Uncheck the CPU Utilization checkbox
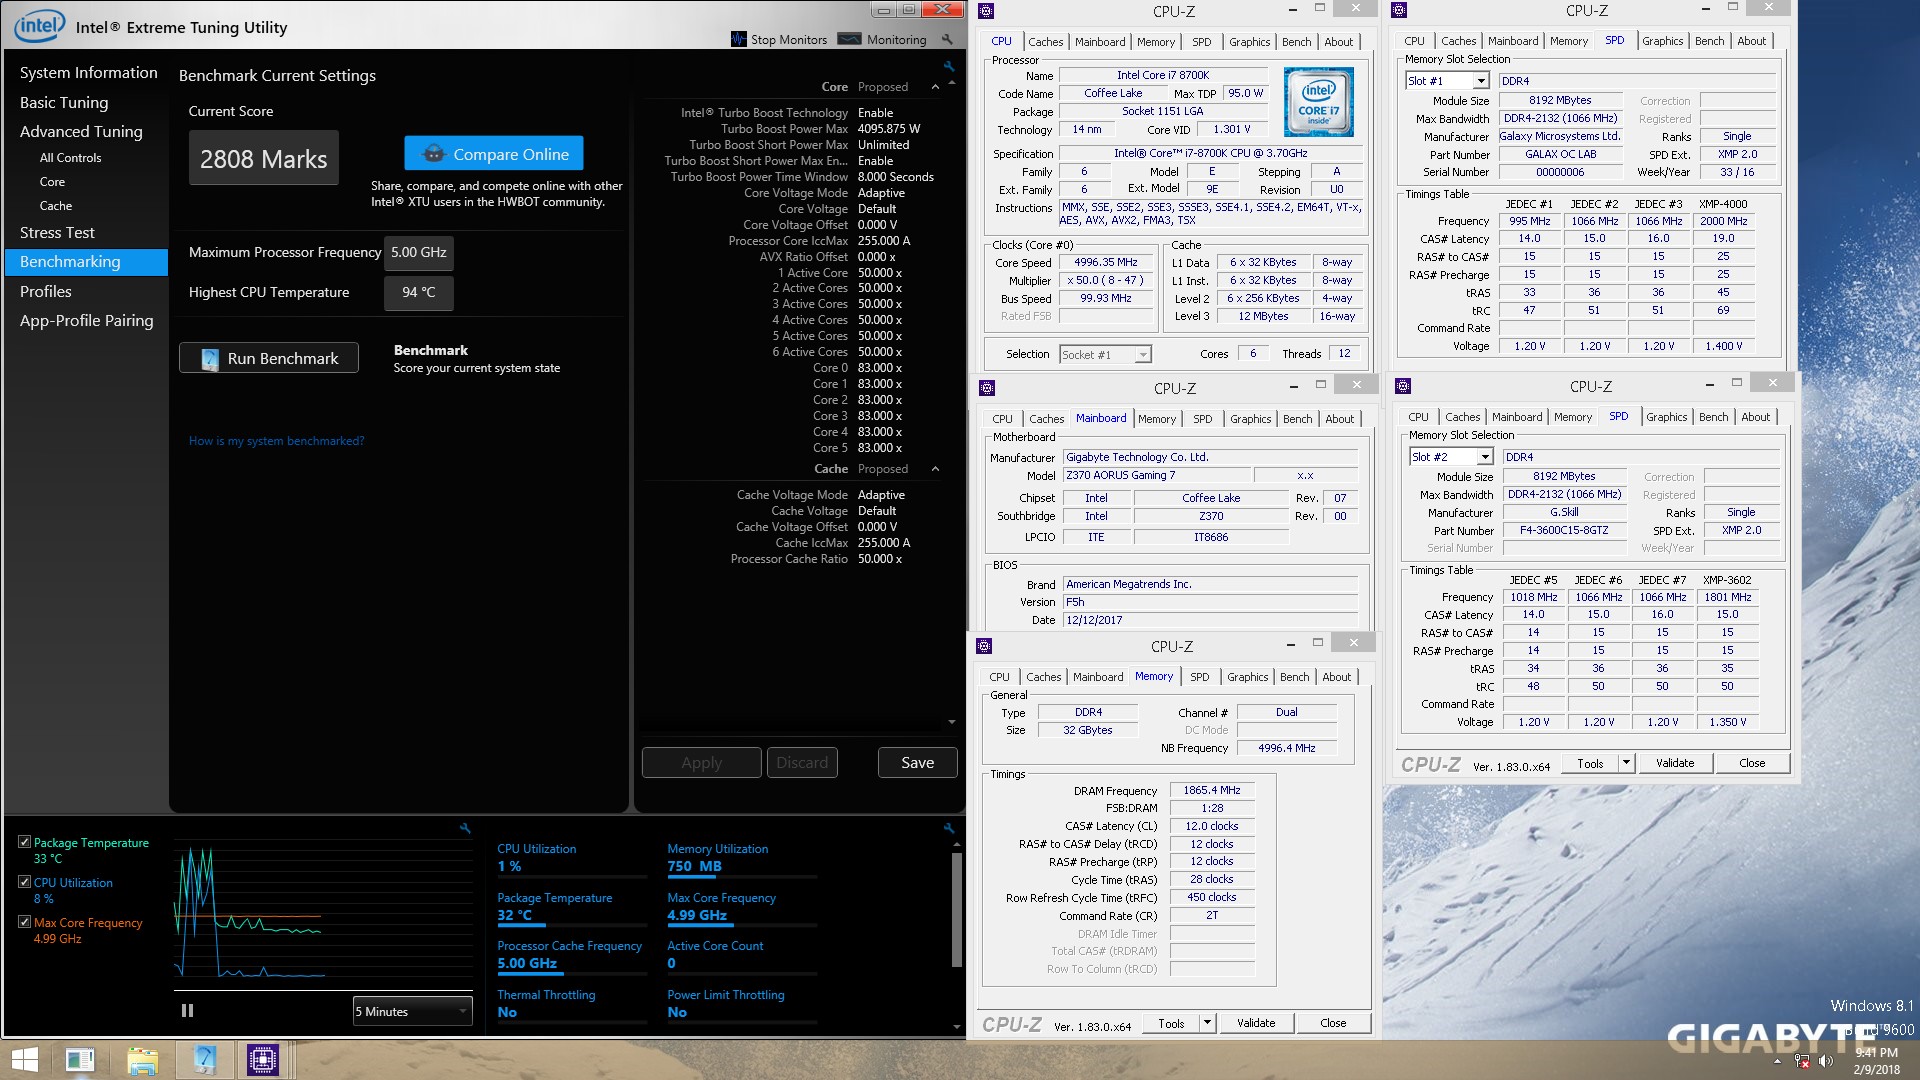Screen dimensions: 1920x1080 click(24, 882)
